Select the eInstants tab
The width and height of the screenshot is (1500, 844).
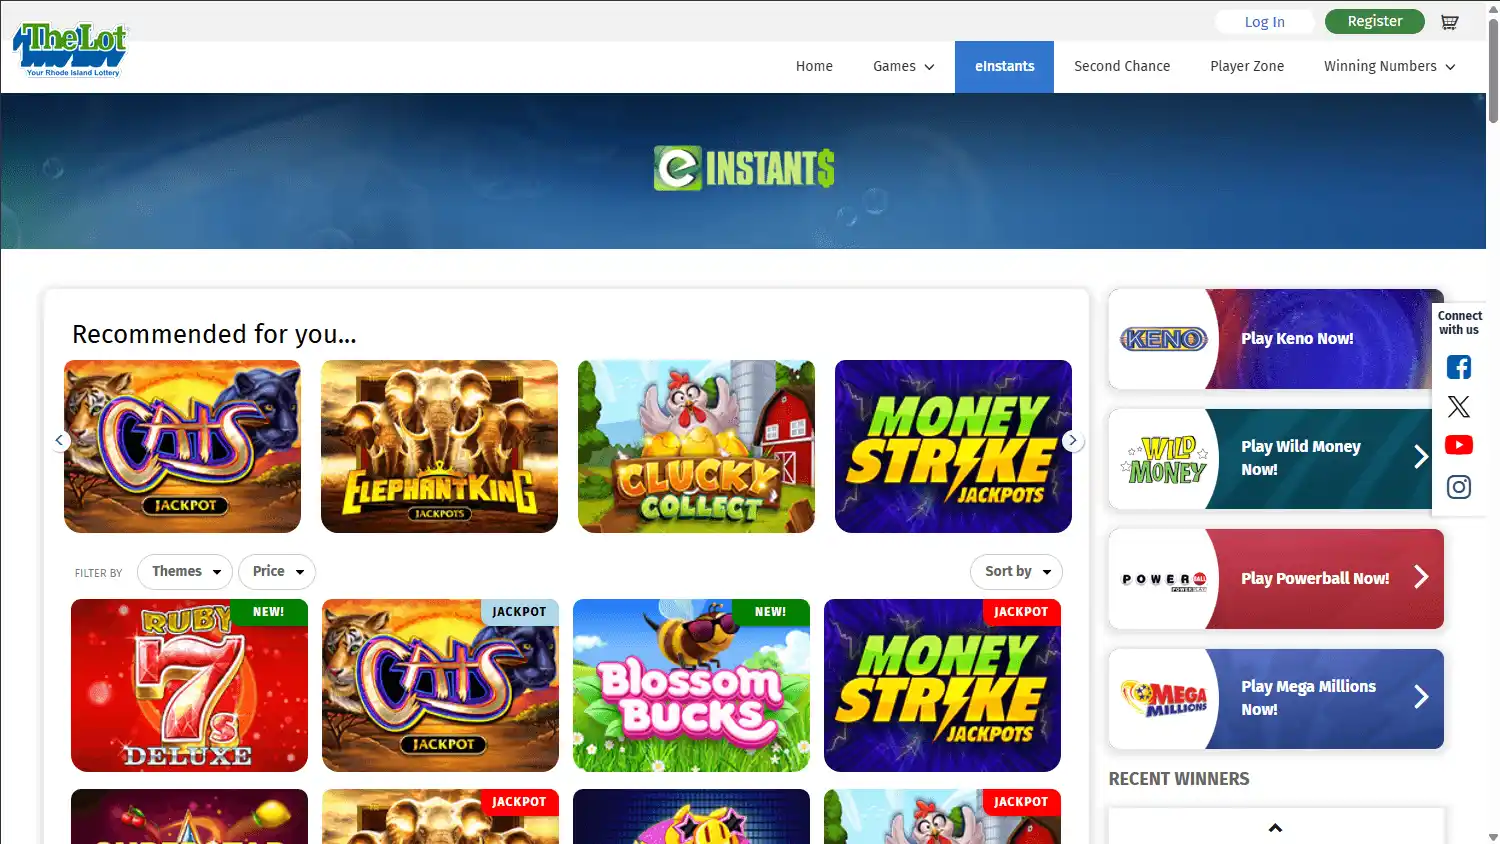(1004, 67)
